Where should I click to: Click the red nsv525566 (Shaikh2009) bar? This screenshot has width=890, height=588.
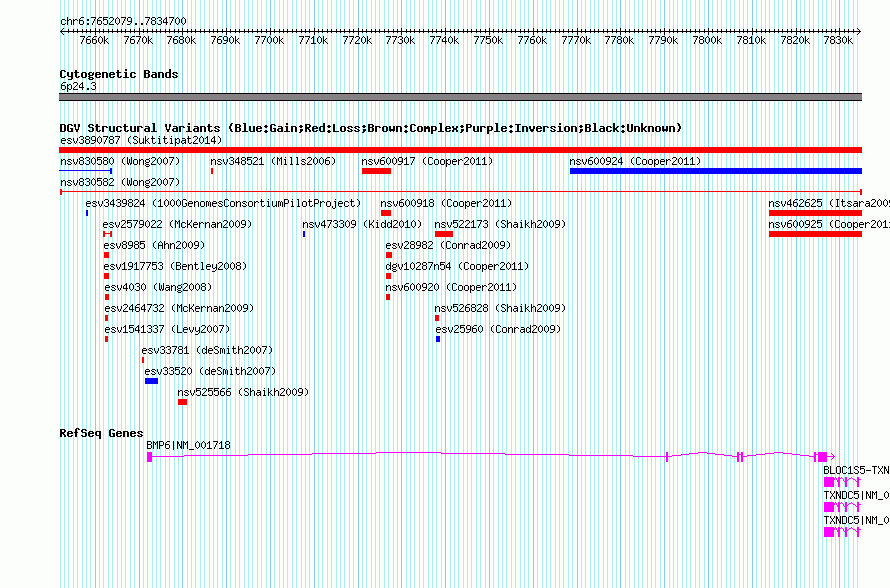point(182,402)
